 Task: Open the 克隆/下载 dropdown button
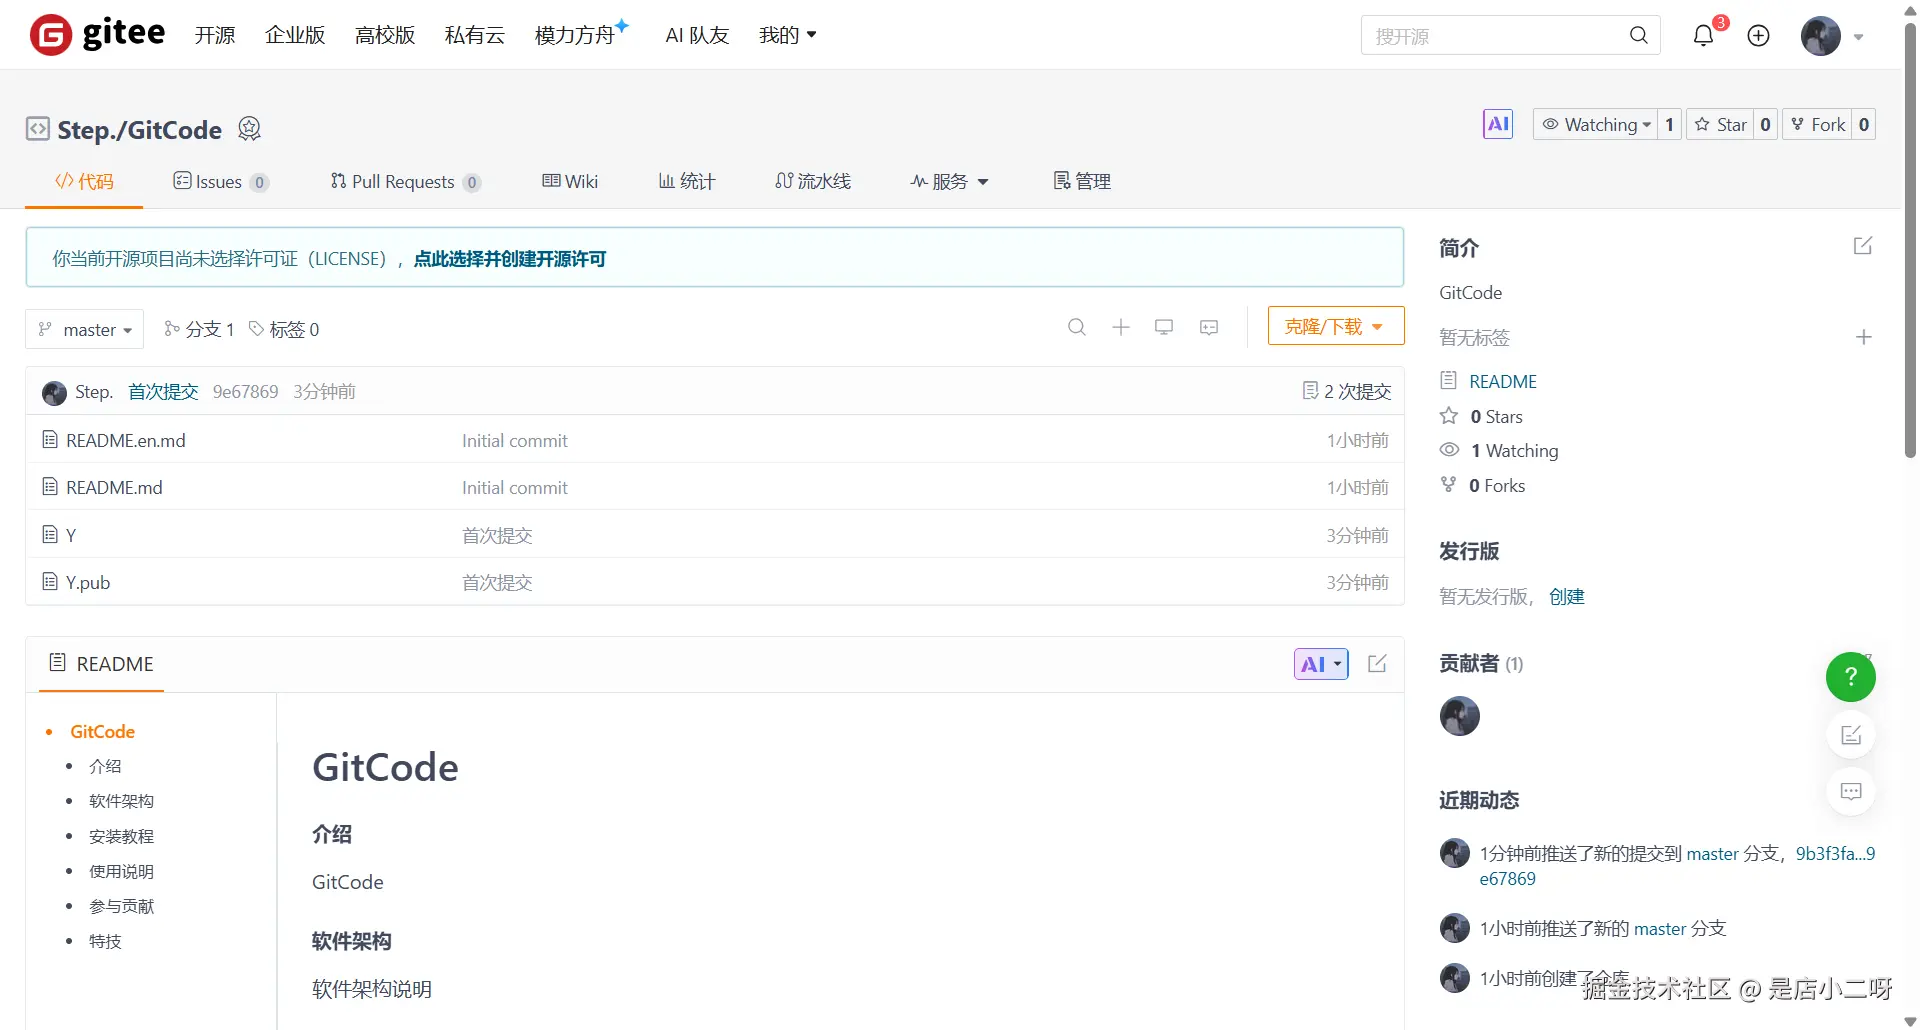click(1336, 326)
